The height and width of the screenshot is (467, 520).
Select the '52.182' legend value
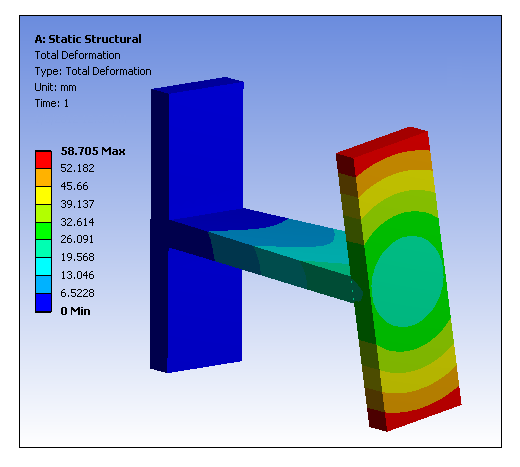pyautogui.click(x=77, y=168)
